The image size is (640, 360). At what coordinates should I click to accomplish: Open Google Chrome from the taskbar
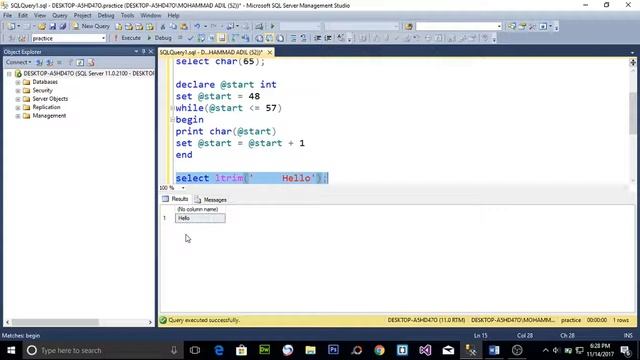[380, 350]
